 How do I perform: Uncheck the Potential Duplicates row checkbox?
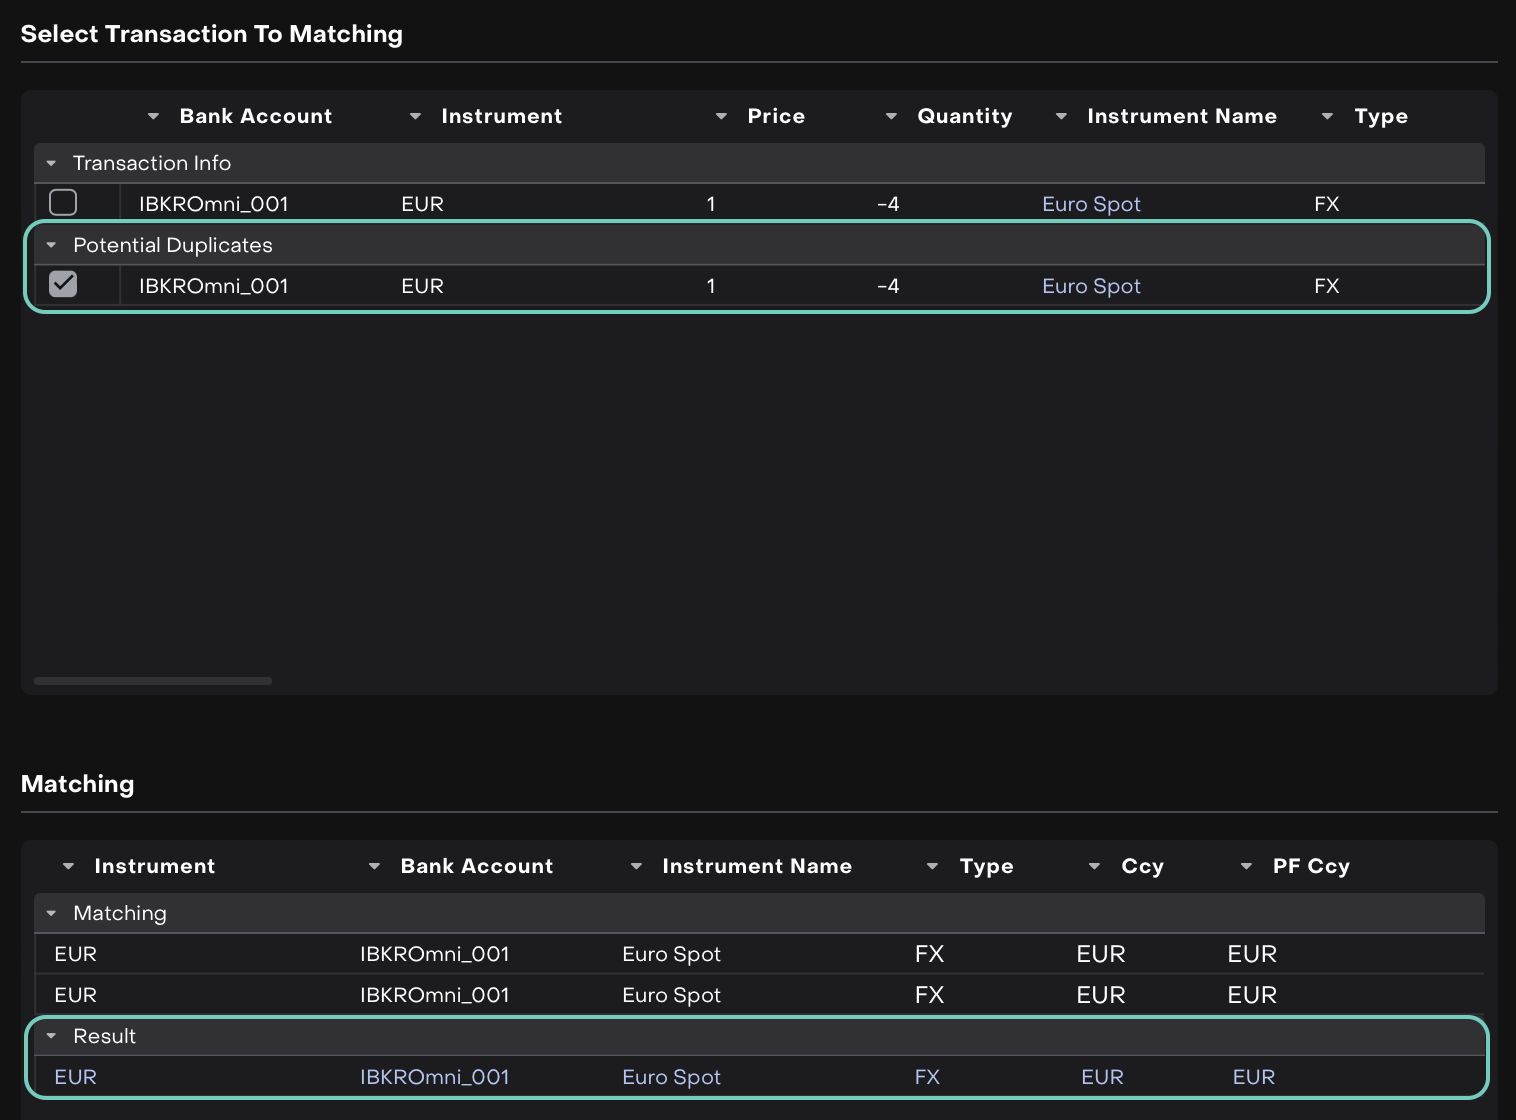pos(63,285)
